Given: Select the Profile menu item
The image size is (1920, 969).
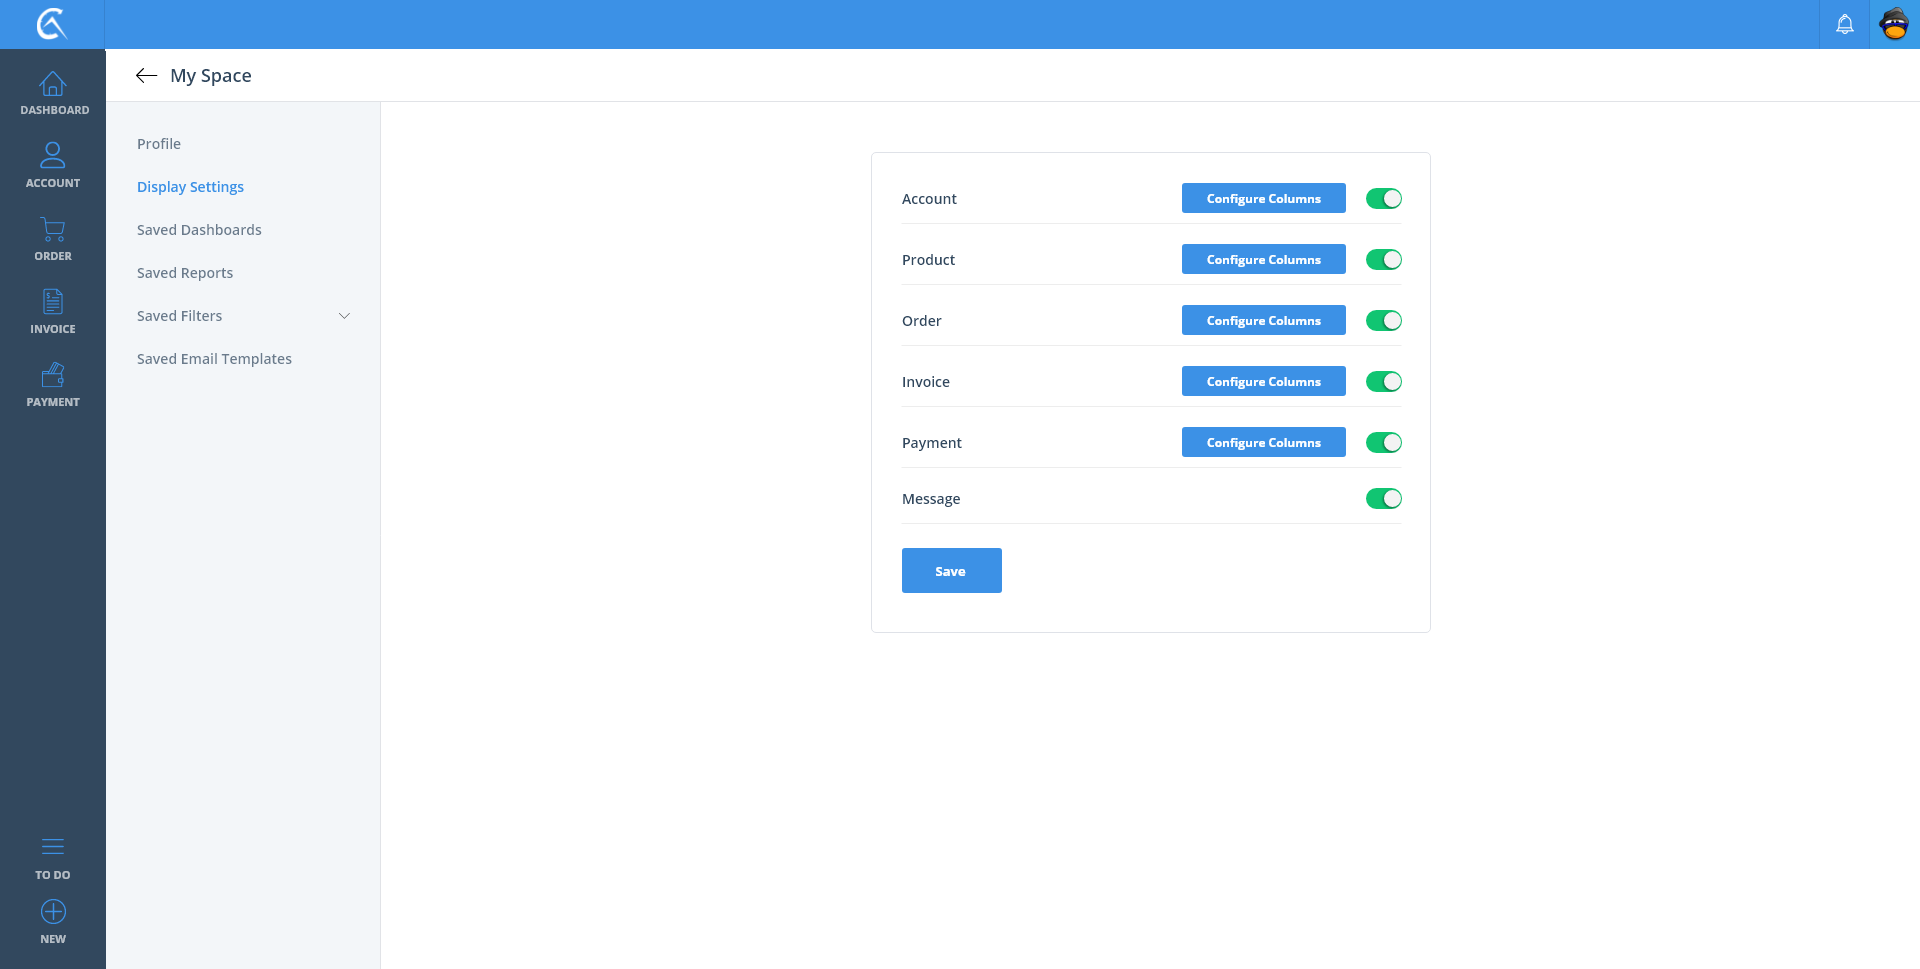Looking at the screenshot, I should click(159, 144).
